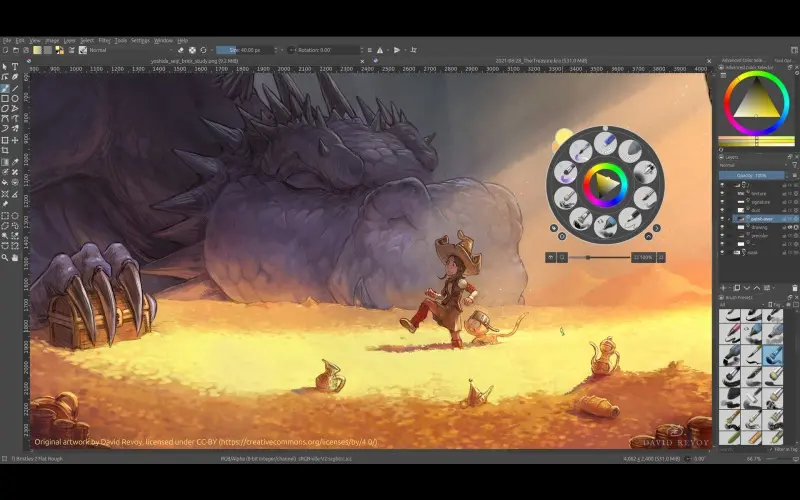Click the eraser mode icon in the toolbar
The height and width of the screenshot is (500, 800).
[x=180, y=49]
